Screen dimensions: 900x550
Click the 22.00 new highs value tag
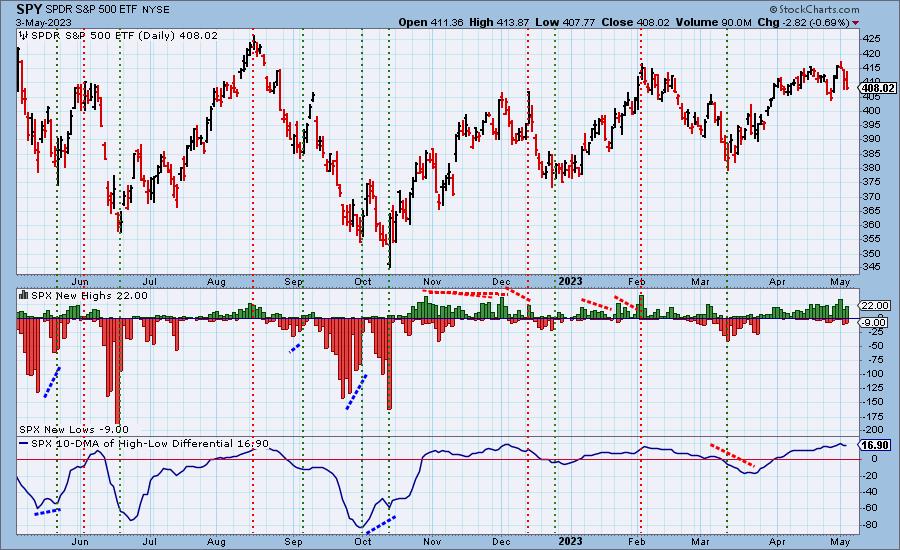click(874, 305)
